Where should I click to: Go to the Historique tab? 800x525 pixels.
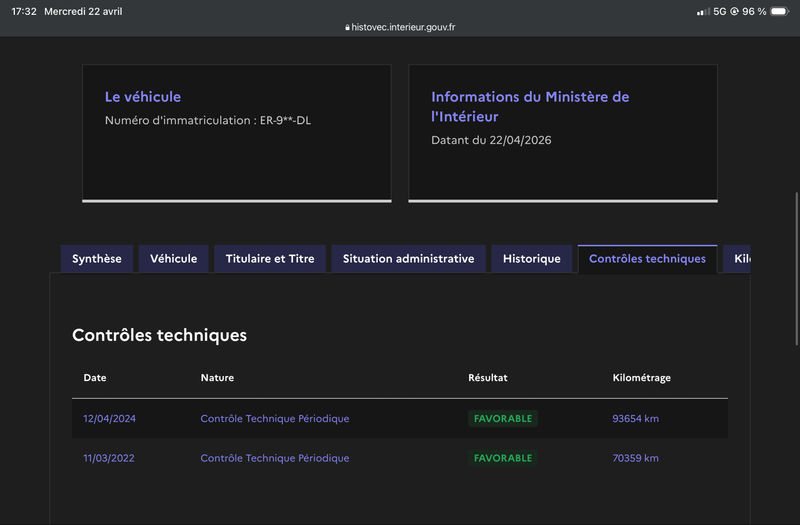[532, 259]
